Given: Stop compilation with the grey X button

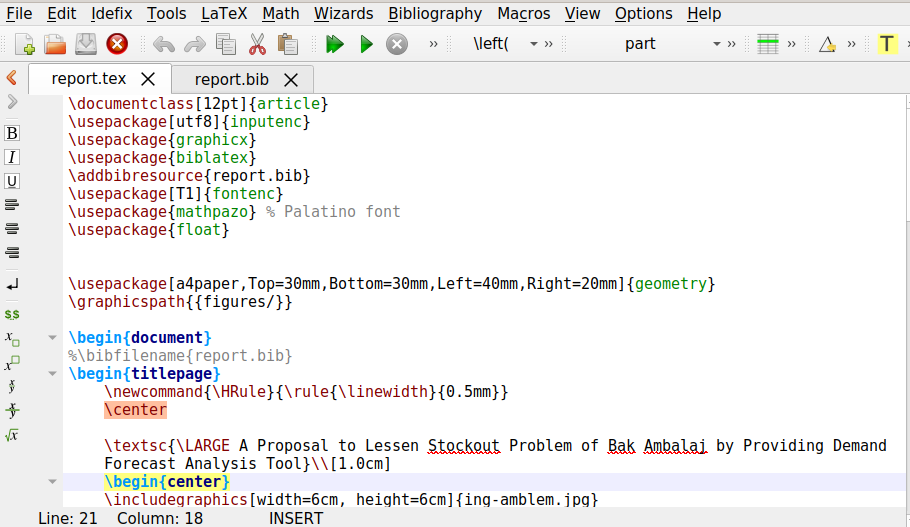Looking at the screenshot, I should pos(397,44).
